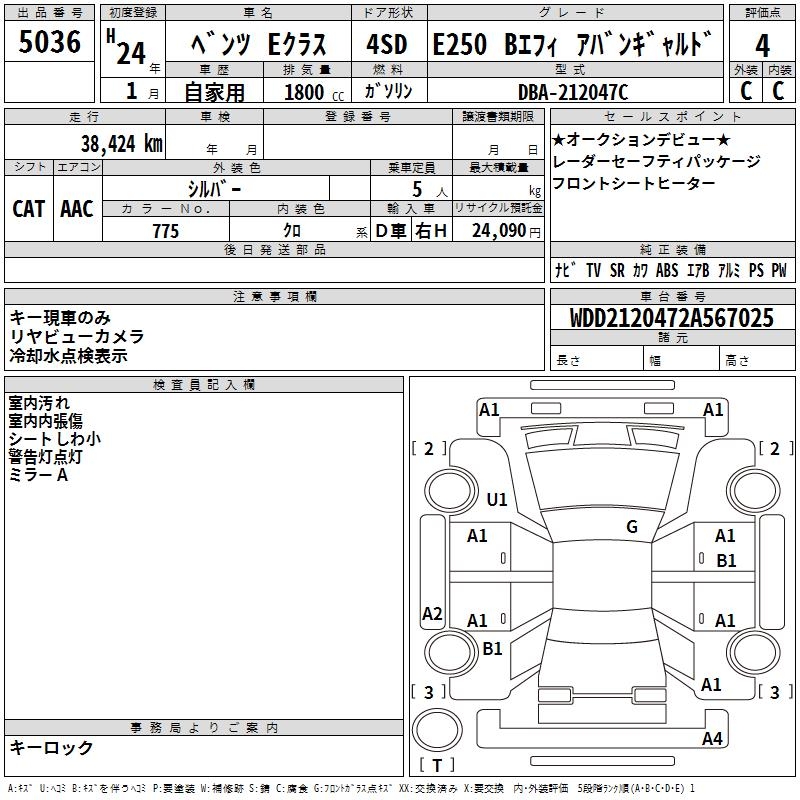The width and height of the screenshot is (800, 800).
Task: Select the ナビ equipment code
Action: tap(566, 270)
